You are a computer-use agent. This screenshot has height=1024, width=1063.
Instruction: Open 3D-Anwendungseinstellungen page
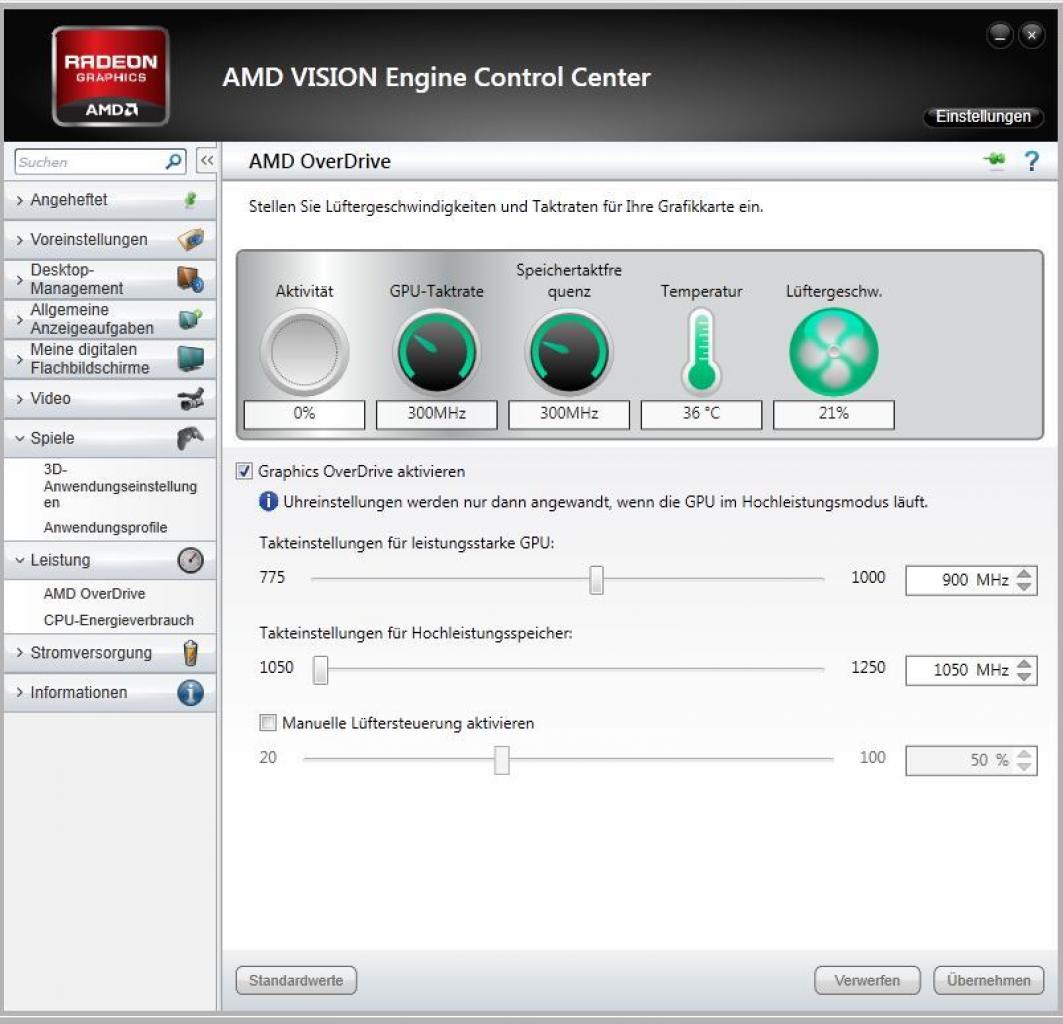click(120, 486)
